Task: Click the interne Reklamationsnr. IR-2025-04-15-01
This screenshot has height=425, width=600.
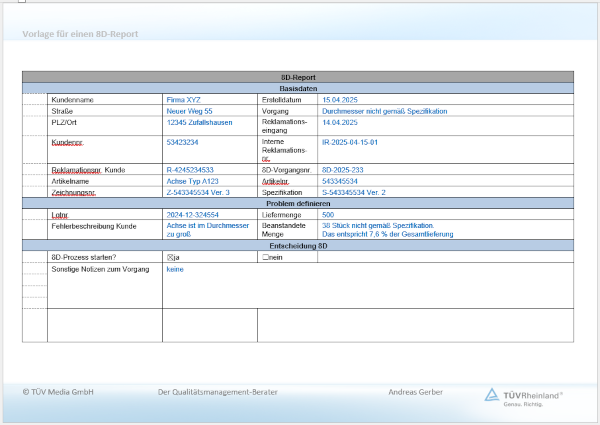Action: pos(349,142)
